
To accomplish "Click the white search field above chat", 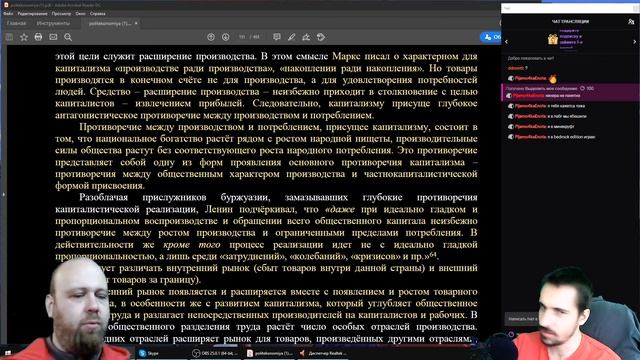I will pos(570,8).
